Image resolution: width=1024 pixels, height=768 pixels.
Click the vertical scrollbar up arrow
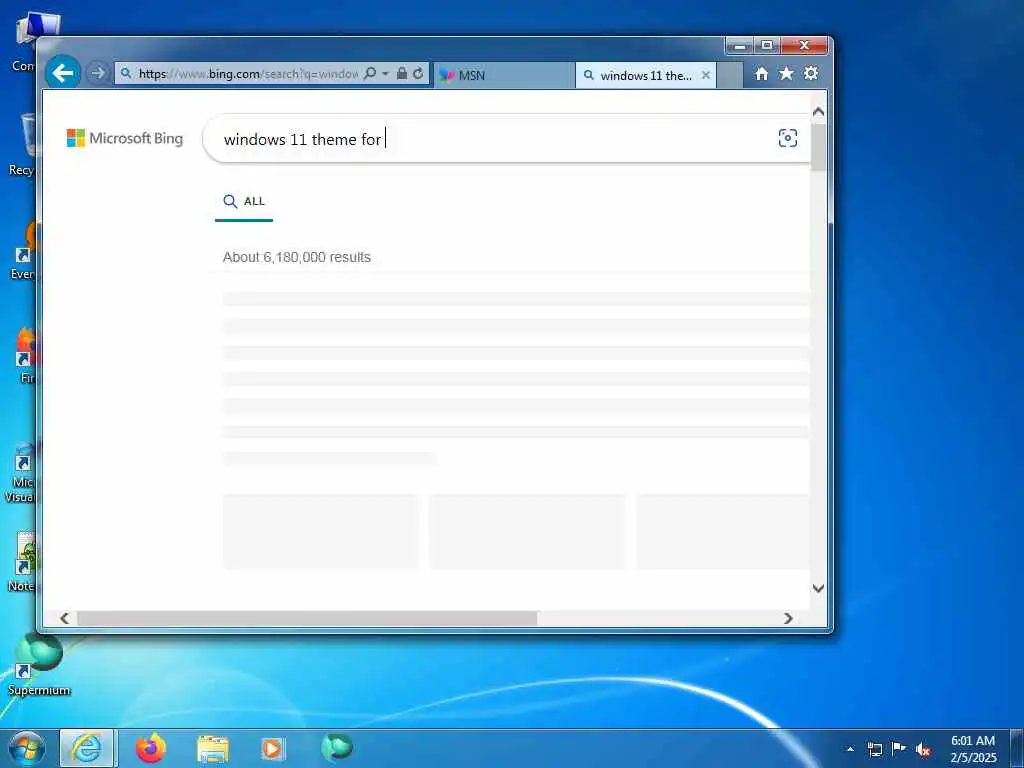coord(818,112)
